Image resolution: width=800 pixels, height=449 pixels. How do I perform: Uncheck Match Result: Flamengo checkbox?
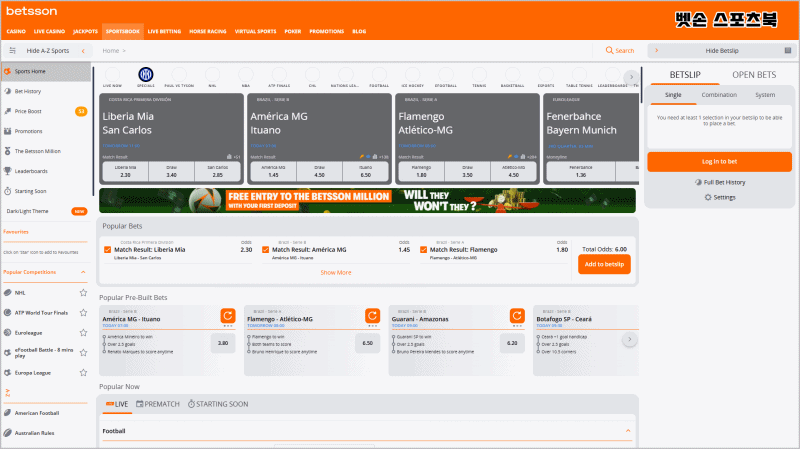point(423,250)
